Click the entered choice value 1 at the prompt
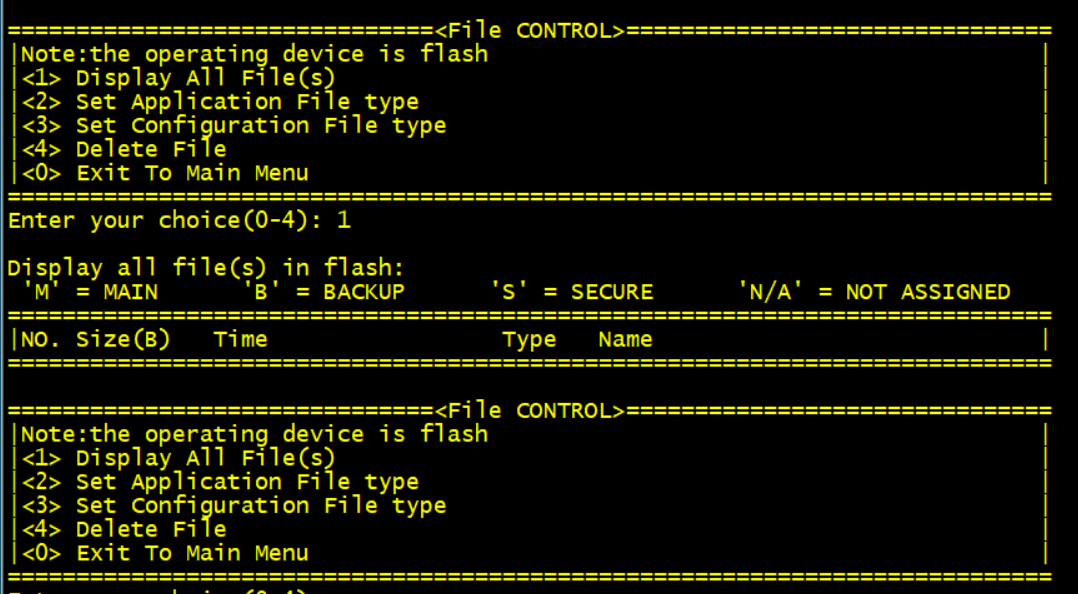1078x594 pixels. (344, 220)
